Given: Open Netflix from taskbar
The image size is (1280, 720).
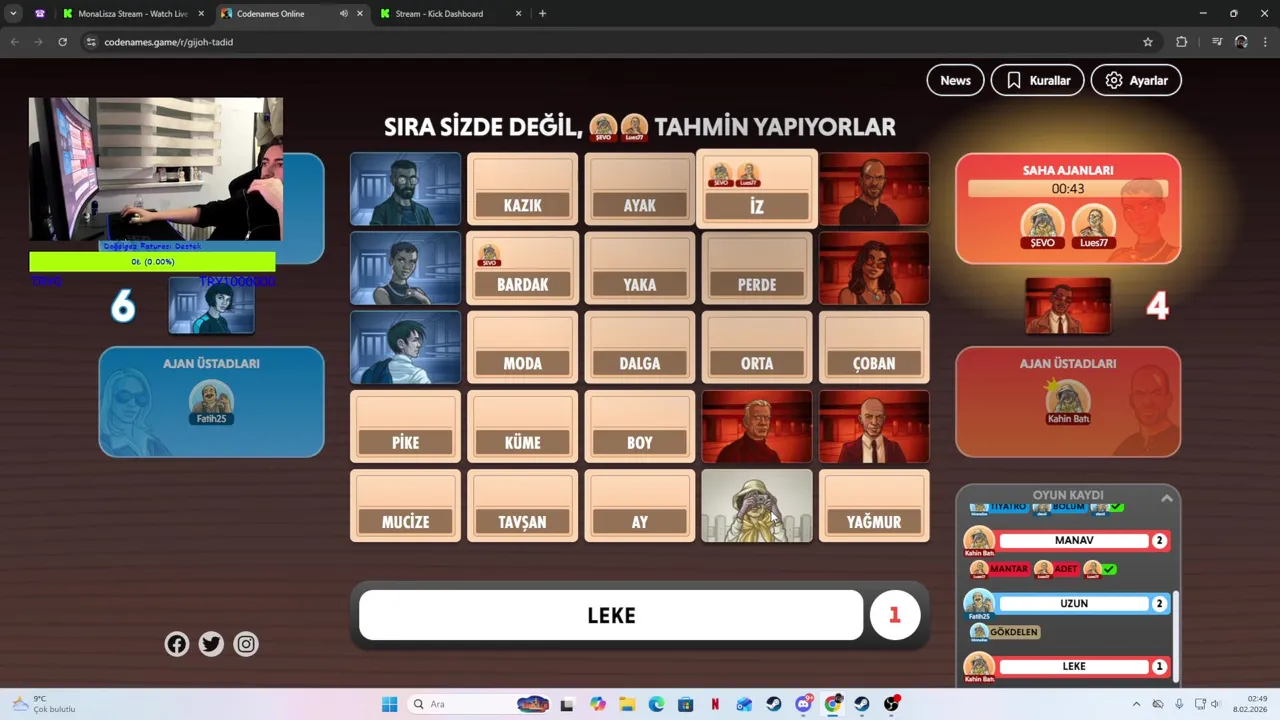Looking at the screenshot, I should pyautogui.click(x=715, y=704).
